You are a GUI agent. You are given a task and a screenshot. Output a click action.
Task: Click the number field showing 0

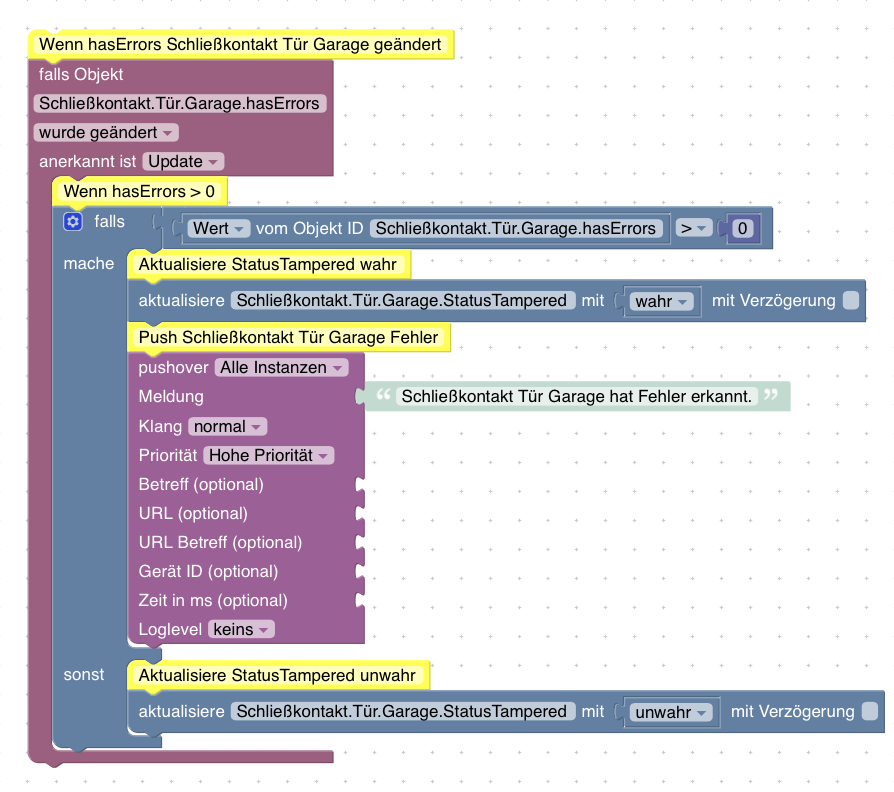pyautogui.click(x=742, y=229)
